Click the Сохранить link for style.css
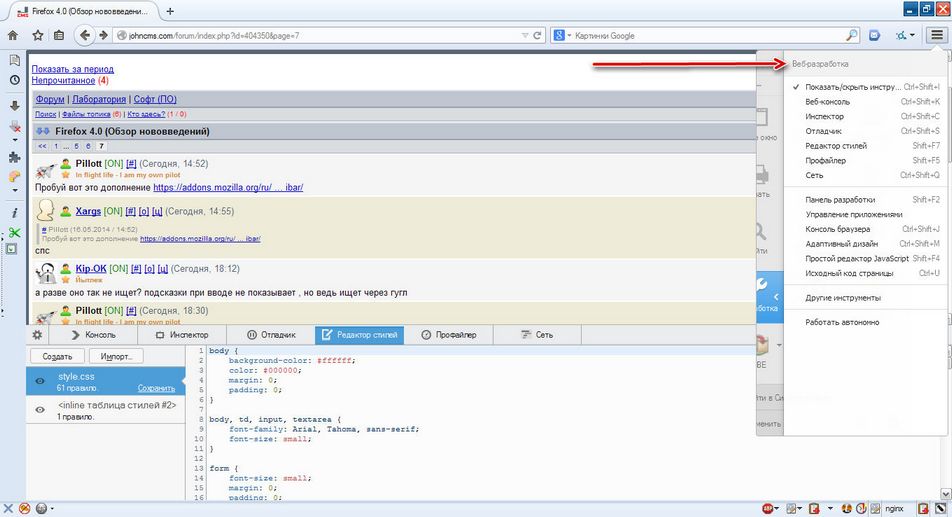The height and width of the screenshot is (517, 952). [x=156, y=388]
